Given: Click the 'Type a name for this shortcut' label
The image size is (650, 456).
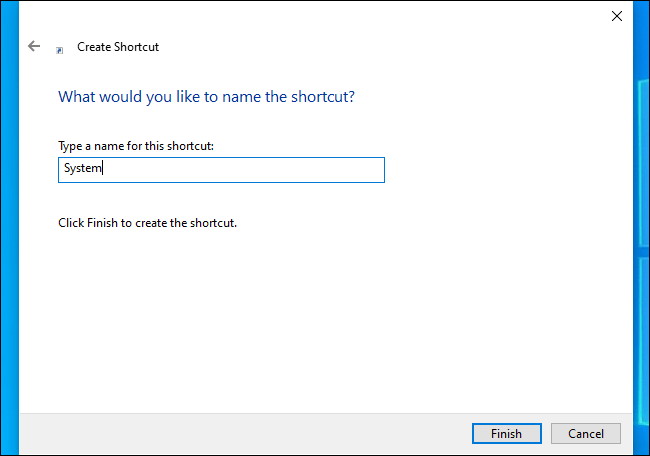Looking at the screenshot, I should [136, 146].
